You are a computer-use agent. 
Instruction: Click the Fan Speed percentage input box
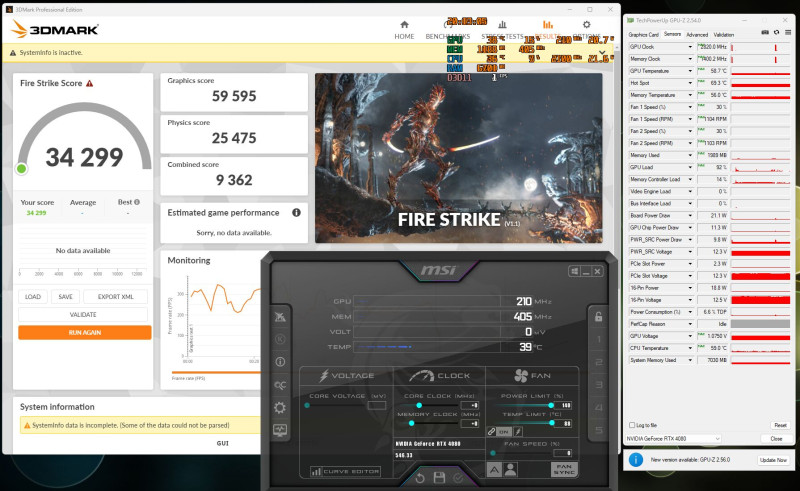563,453
